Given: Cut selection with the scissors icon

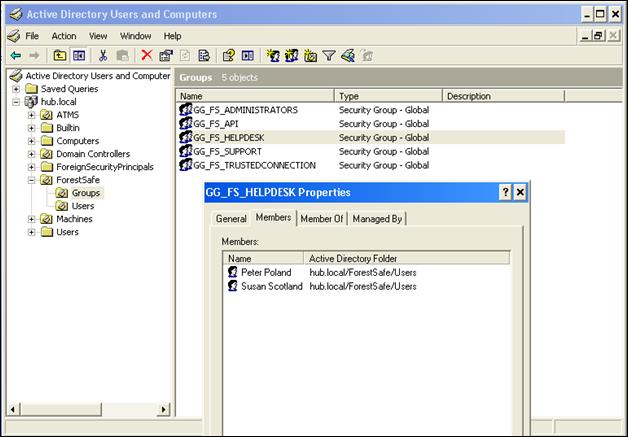Looking at the screenshot, I should point(103,56).
